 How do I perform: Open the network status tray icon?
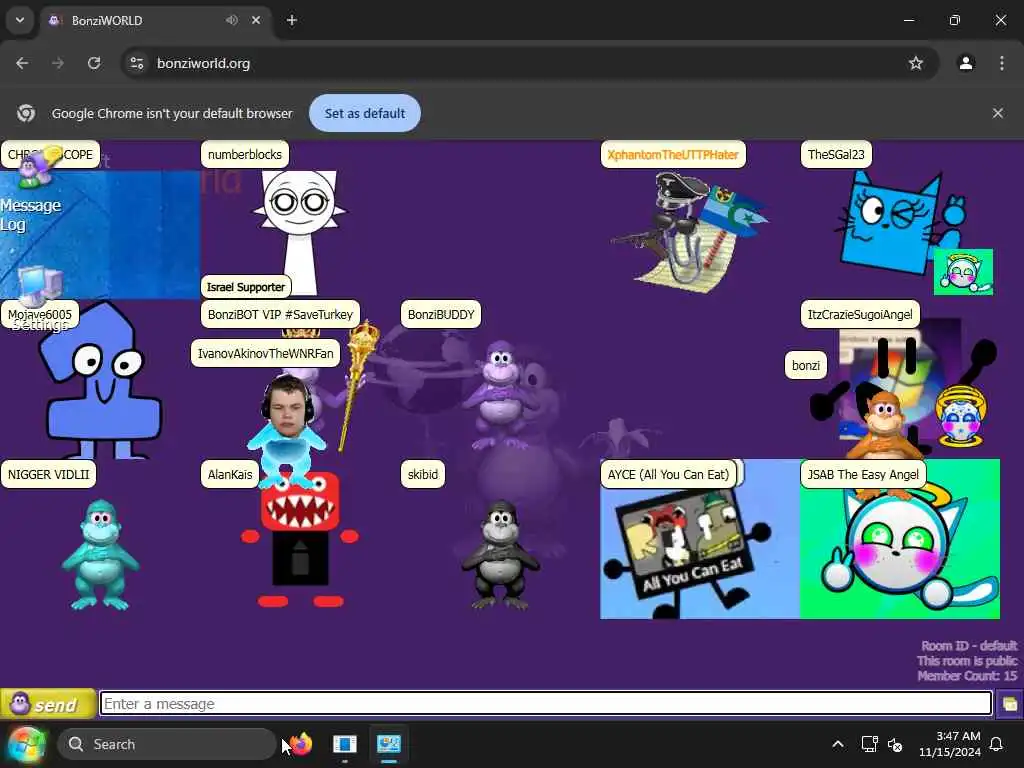pyautogui.click(x=869, y=744)
